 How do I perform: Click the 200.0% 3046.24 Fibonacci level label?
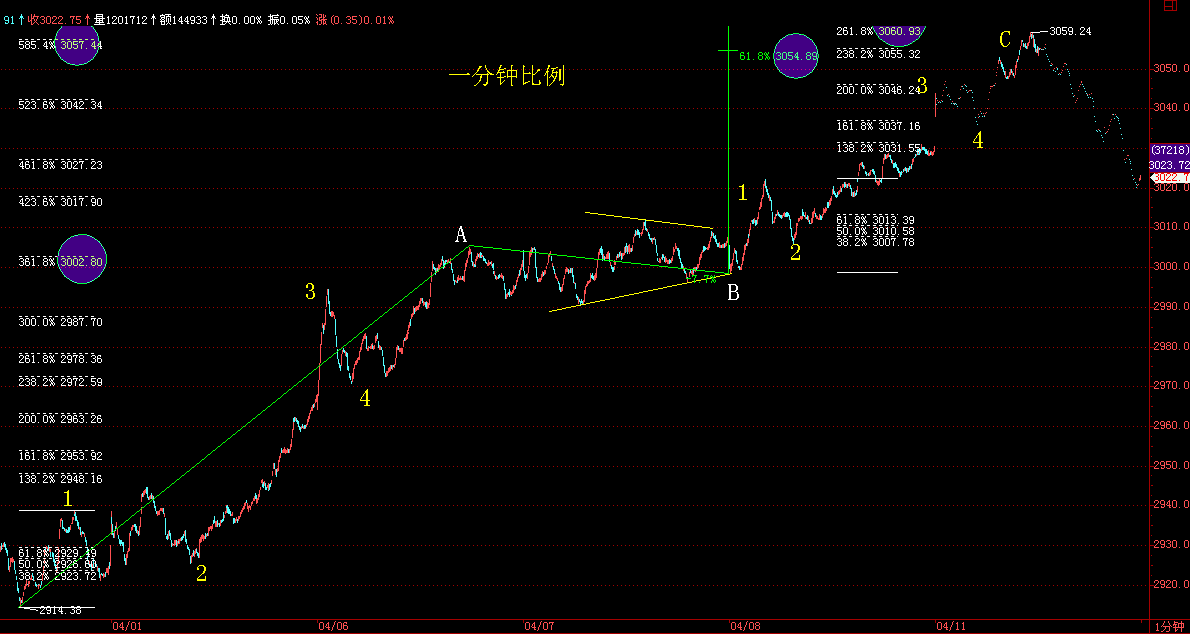[878, 90]
